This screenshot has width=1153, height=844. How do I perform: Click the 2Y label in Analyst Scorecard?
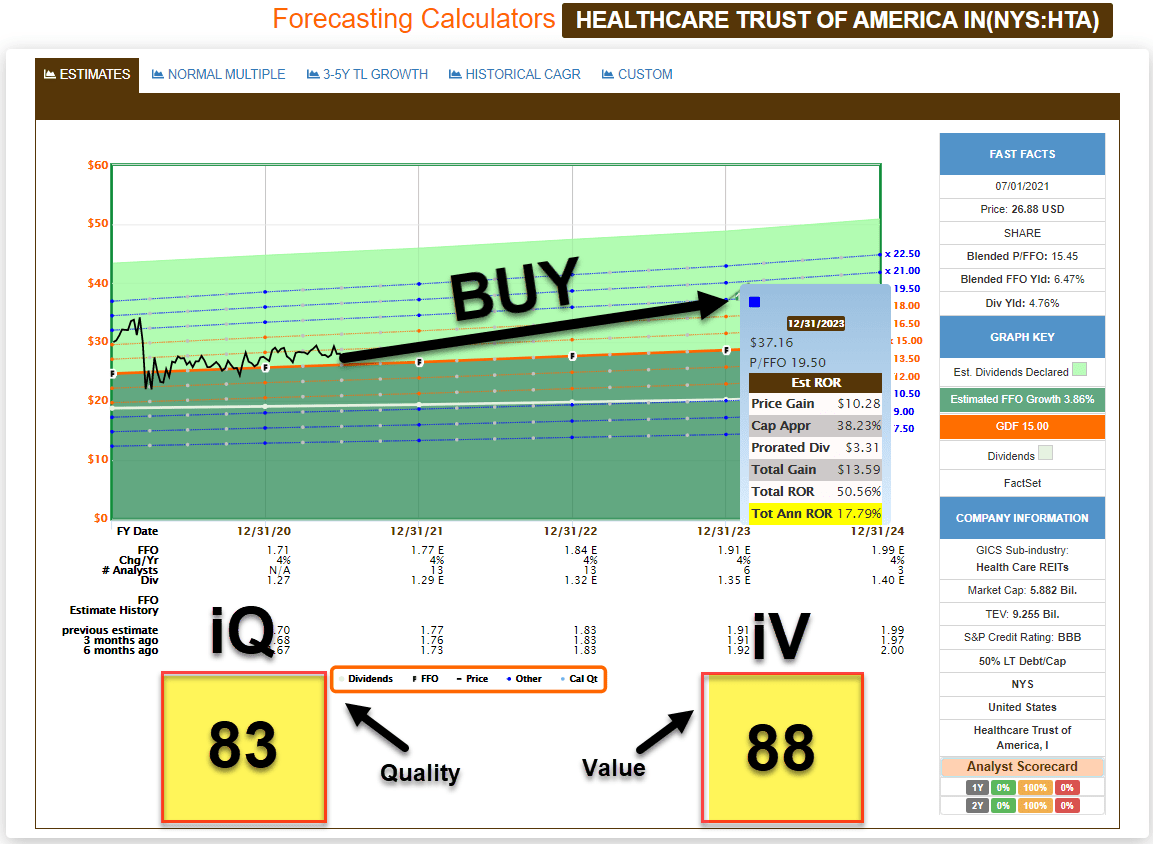(977, 806)
